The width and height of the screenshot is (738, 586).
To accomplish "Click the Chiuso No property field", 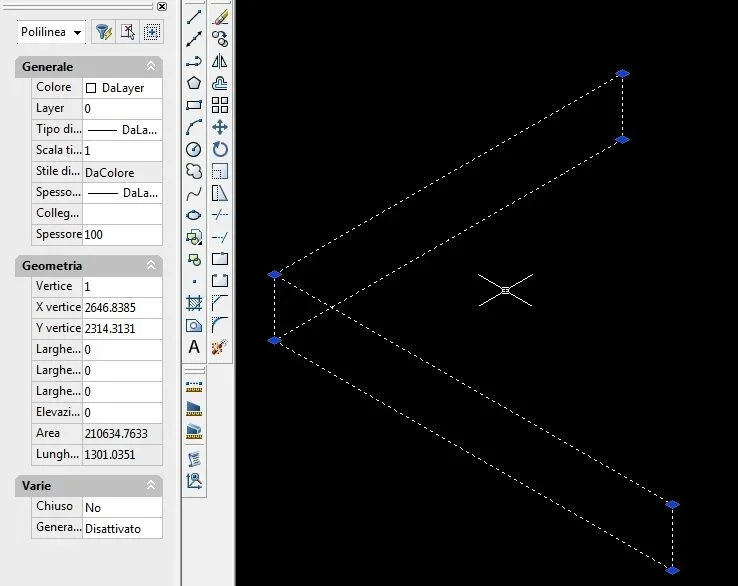I will (122, 507).
